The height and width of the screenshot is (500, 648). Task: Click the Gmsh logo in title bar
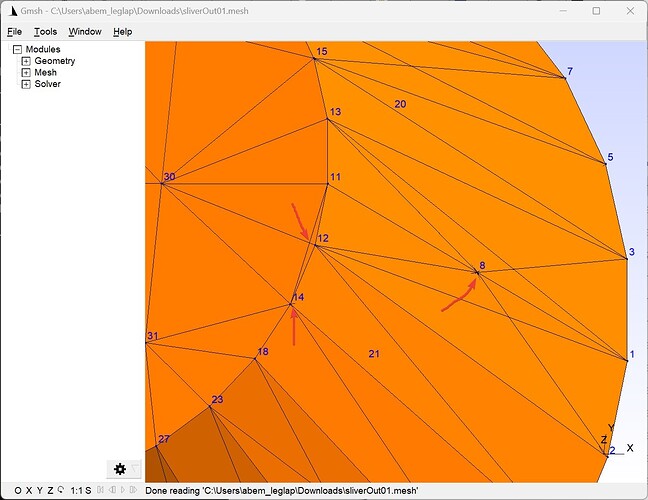point(13,11)
